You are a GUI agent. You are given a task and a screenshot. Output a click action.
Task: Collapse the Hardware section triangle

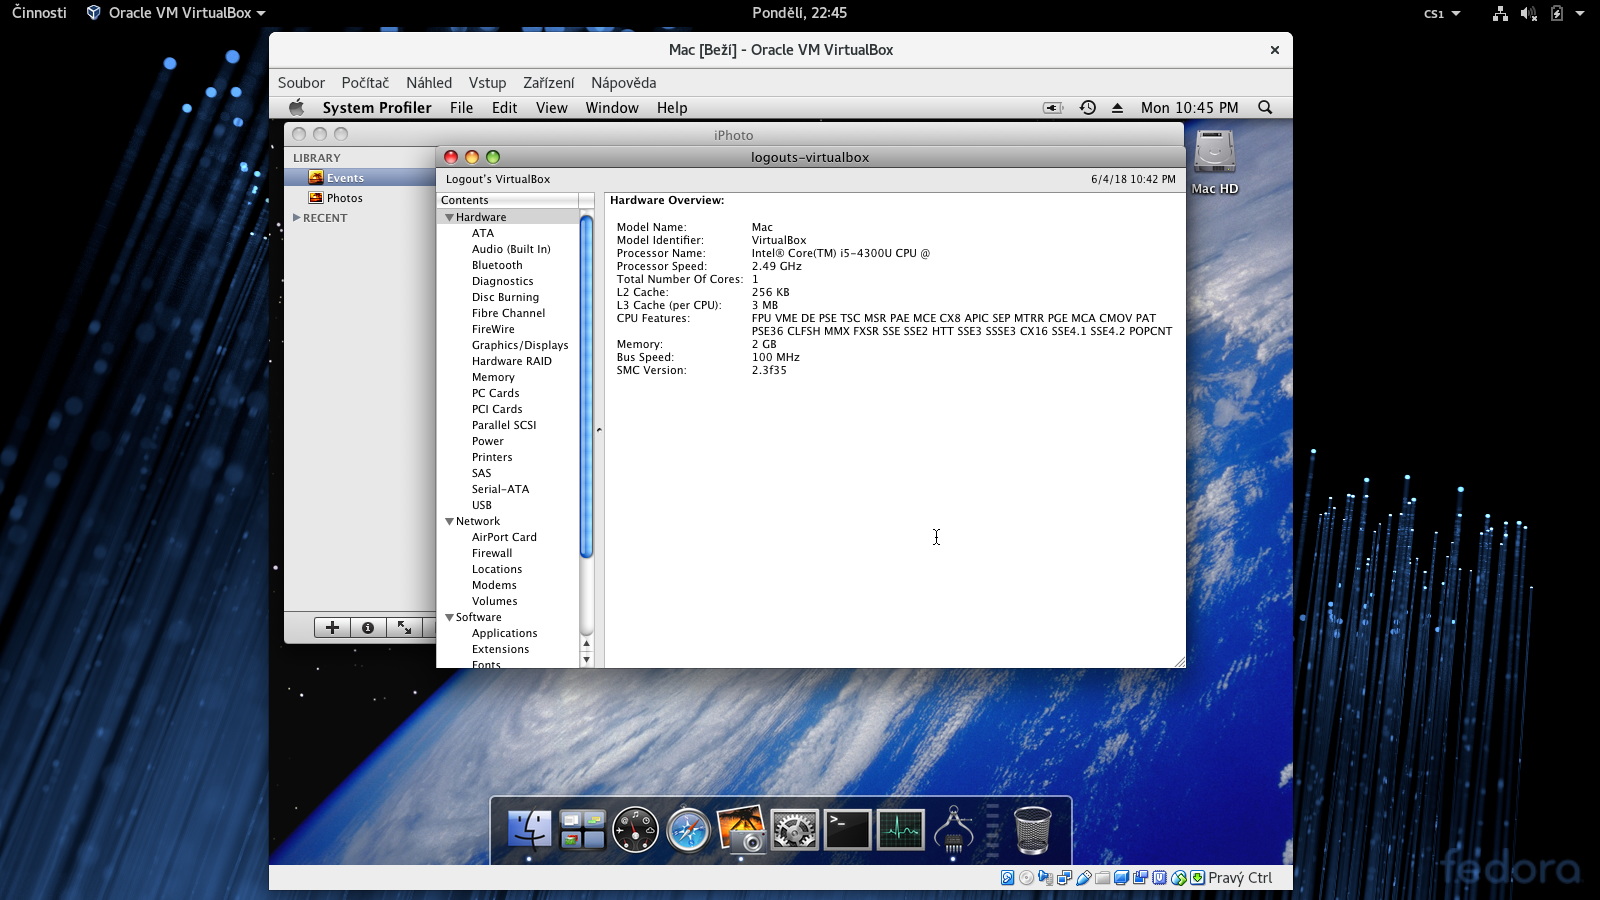(449, 217)
